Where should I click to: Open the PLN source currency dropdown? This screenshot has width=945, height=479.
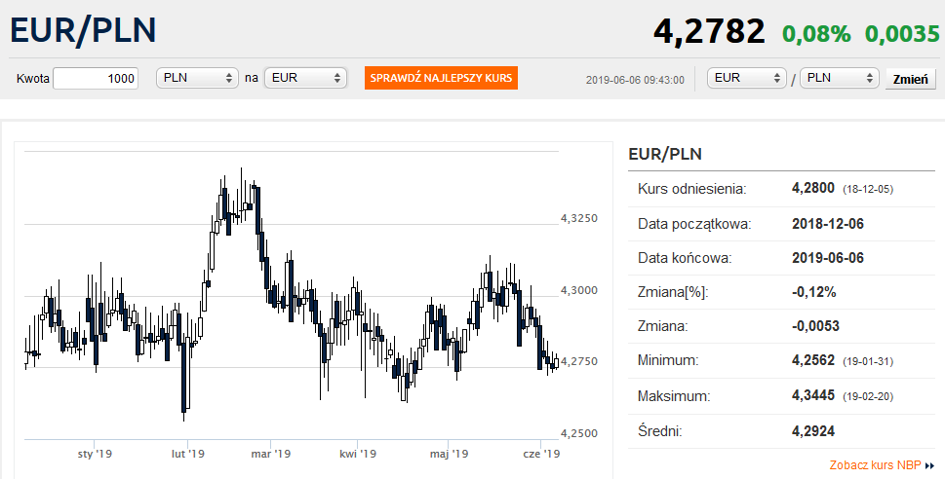tap(197, 78)
